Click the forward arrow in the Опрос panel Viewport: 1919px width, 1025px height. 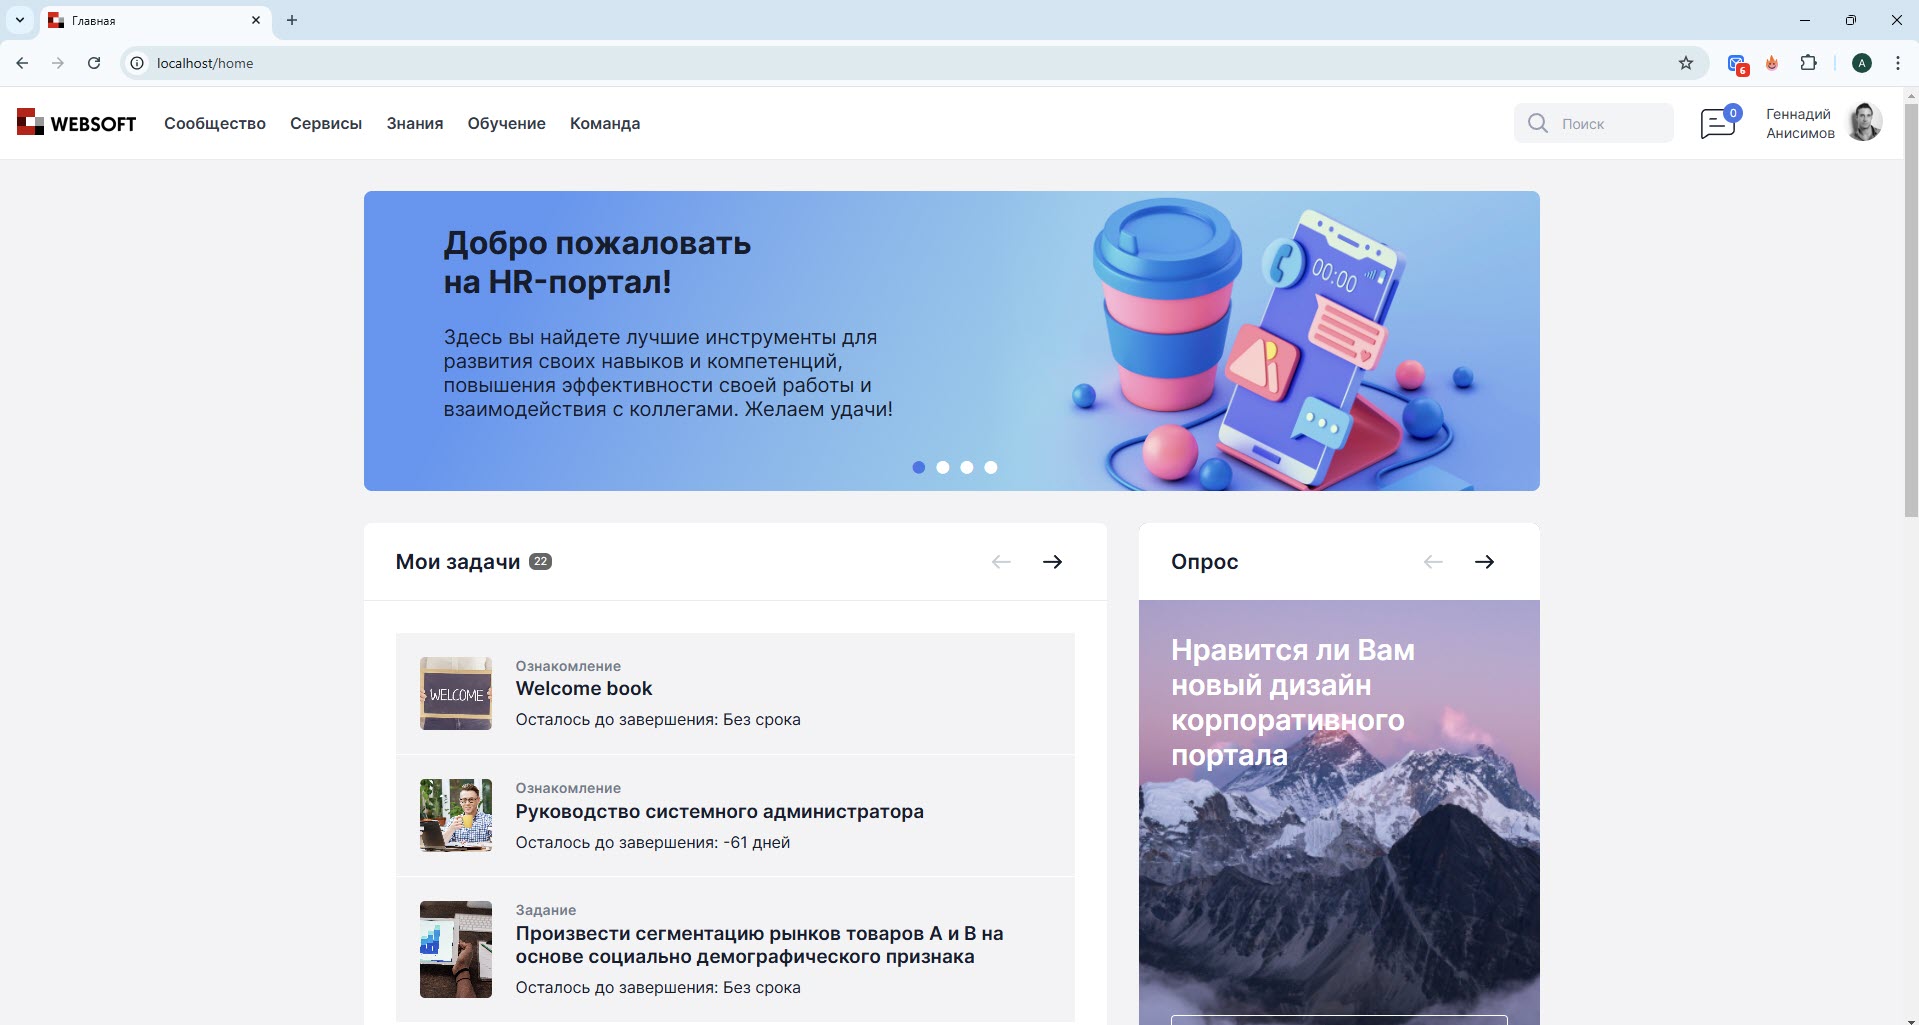pyautogui.click(x=1485, y=561)
